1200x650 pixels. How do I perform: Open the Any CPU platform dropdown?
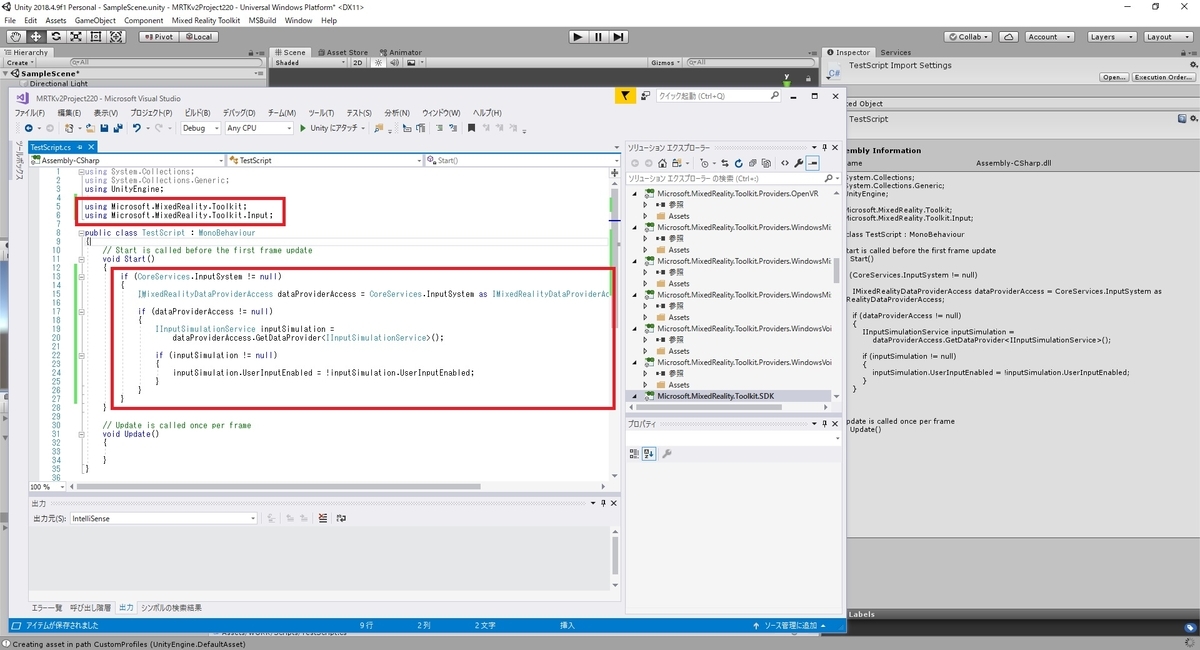259,128
